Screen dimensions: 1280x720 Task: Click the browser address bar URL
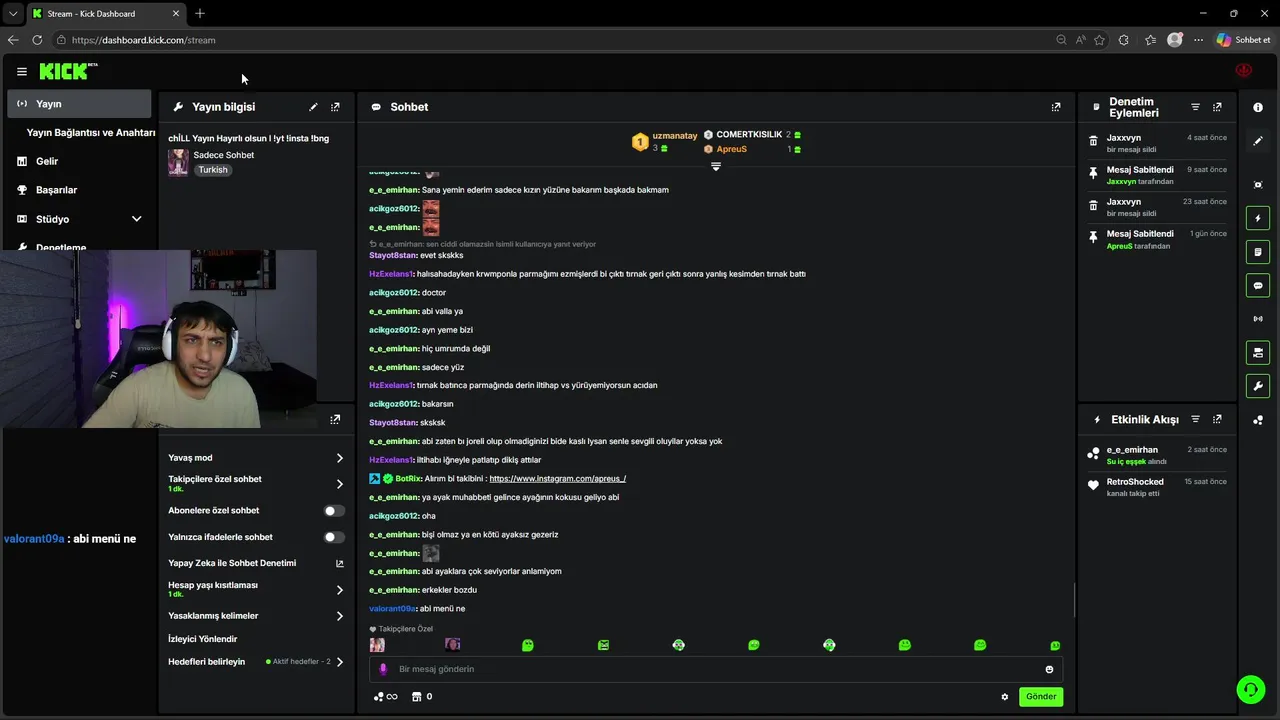144,40
